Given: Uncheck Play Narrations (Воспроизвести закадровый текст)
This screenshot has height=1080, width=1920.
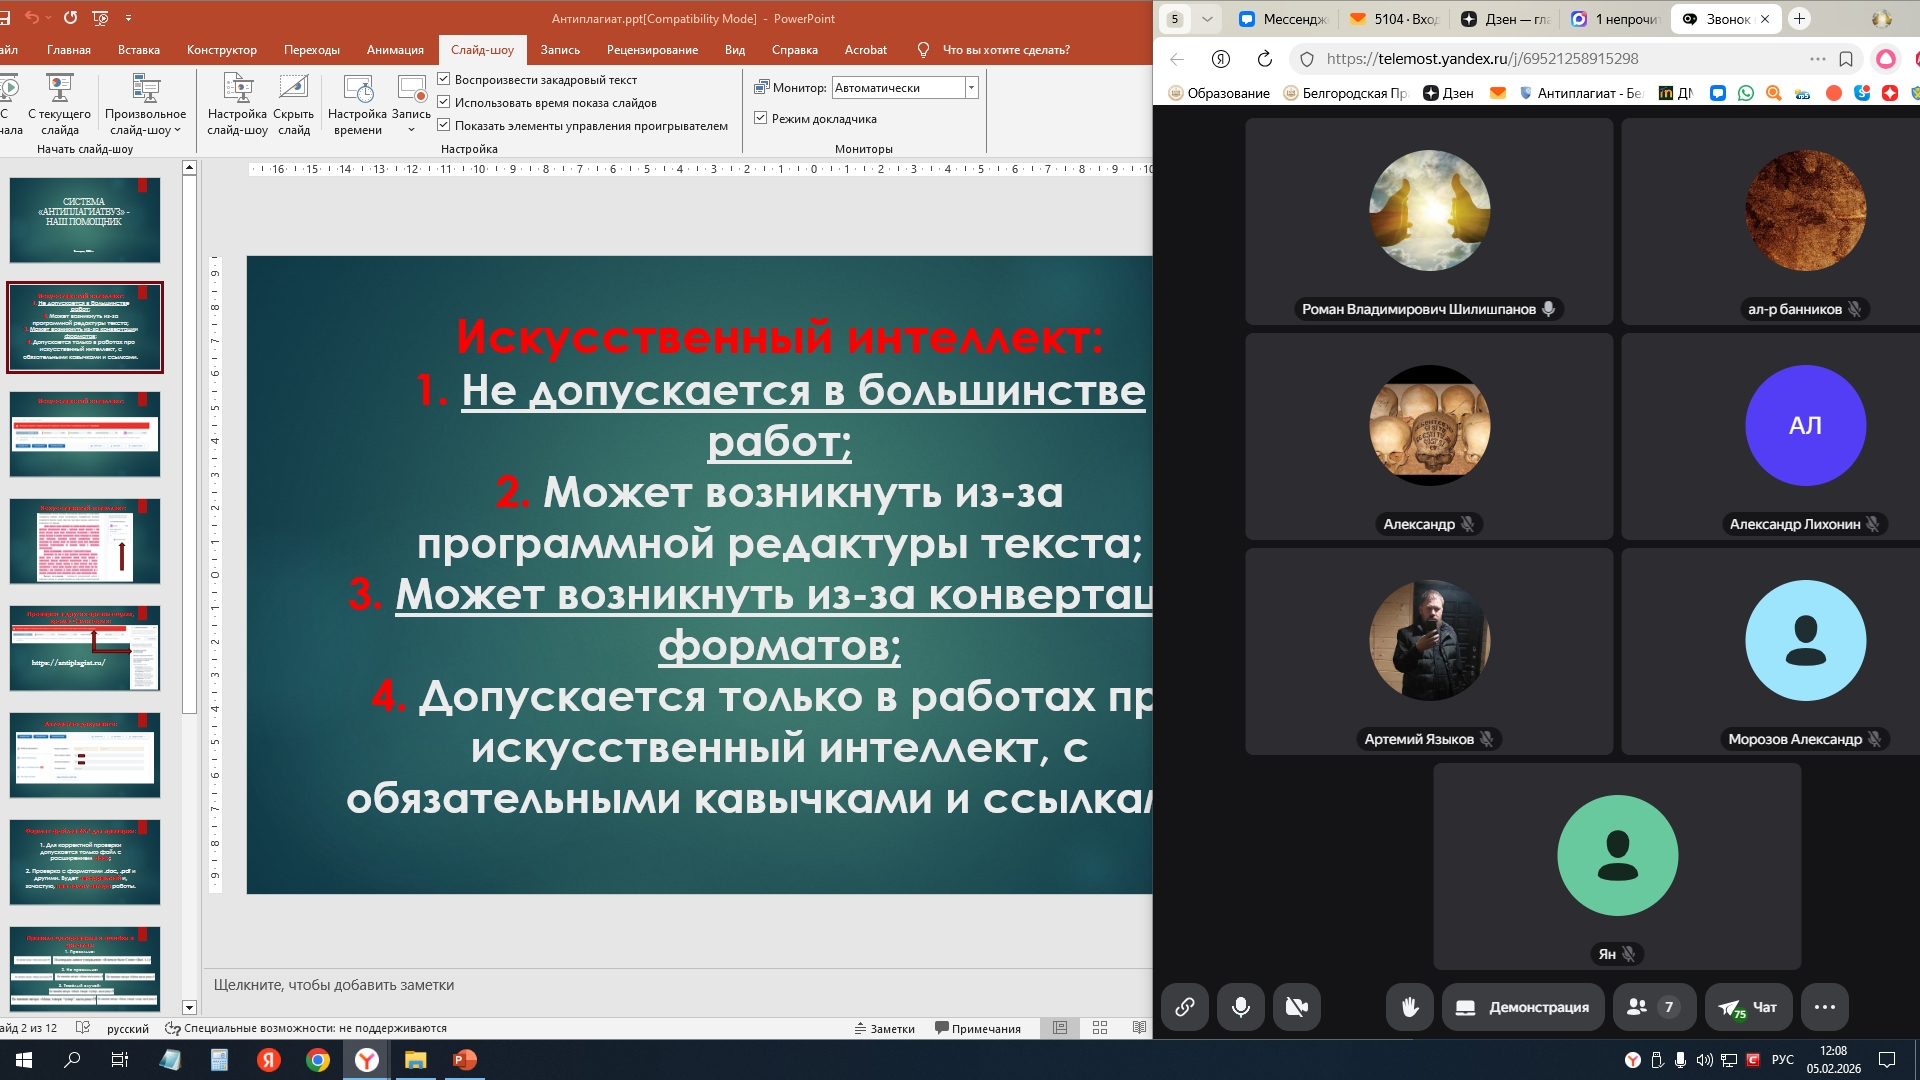Looking at the screenshot, I should pyautogui.click(x=444, y=79).
